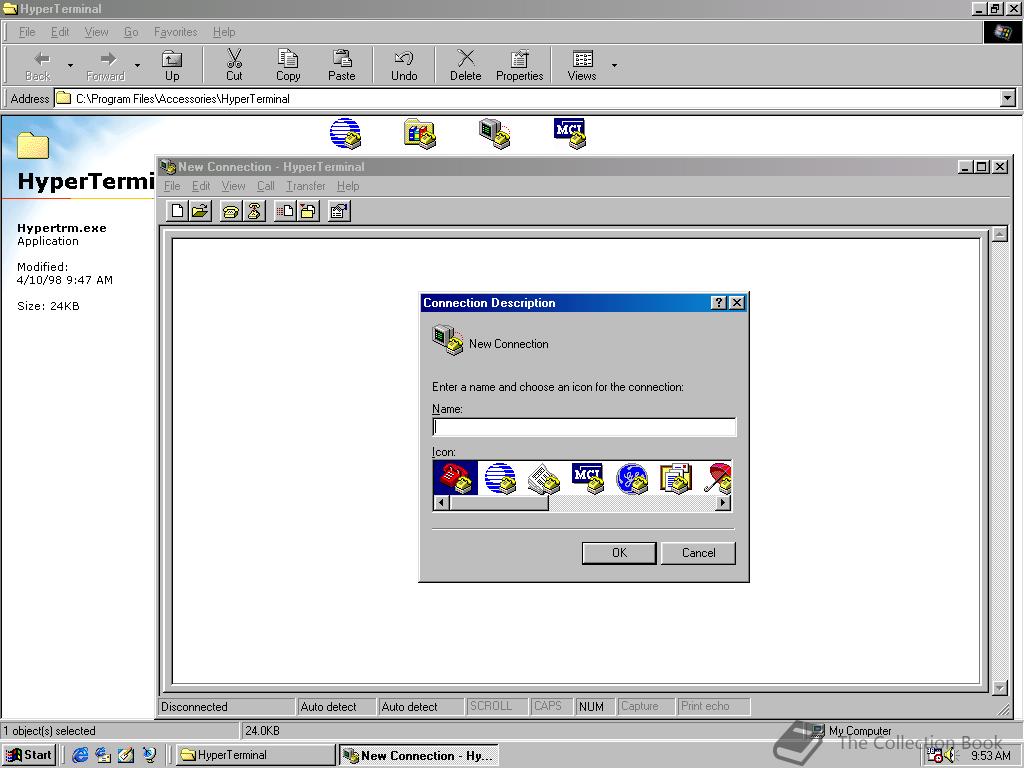
Task: Click the Properties toolbar icon in New Connection window
Action: click(x=339, y=211)
